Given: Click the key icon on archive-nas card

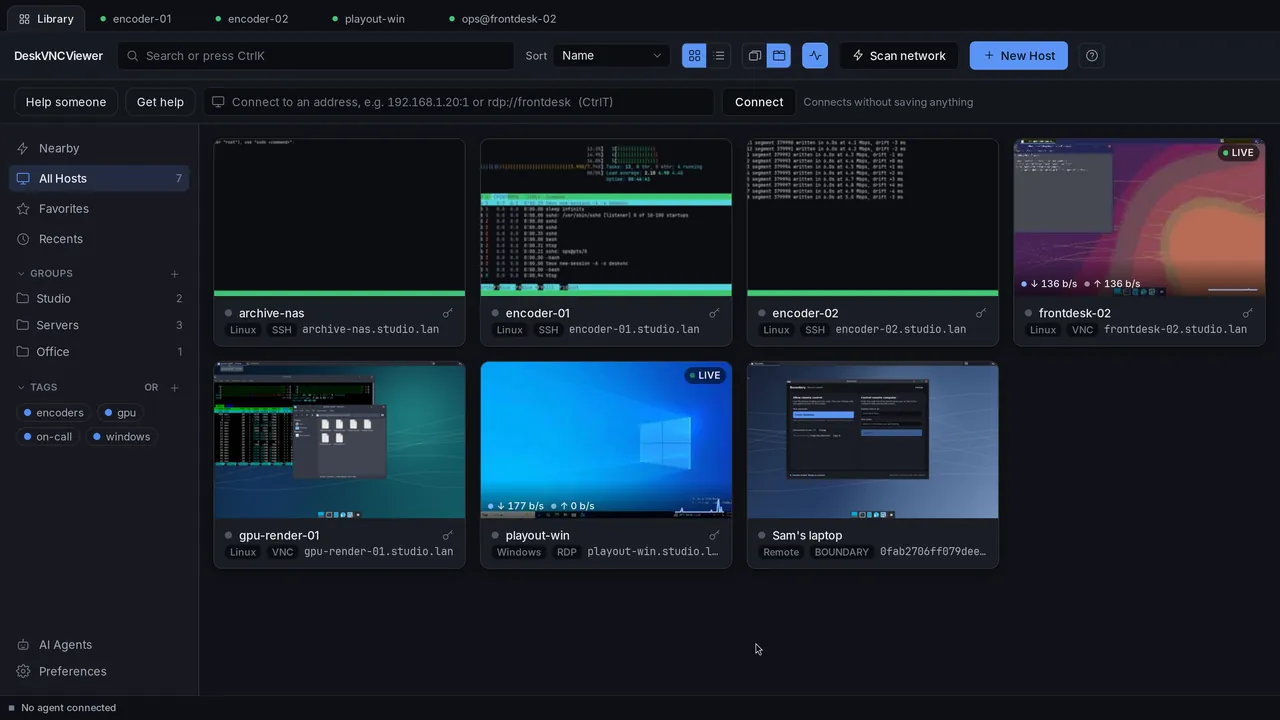Looking at the screenshot, I should click(x=448, y=313).
